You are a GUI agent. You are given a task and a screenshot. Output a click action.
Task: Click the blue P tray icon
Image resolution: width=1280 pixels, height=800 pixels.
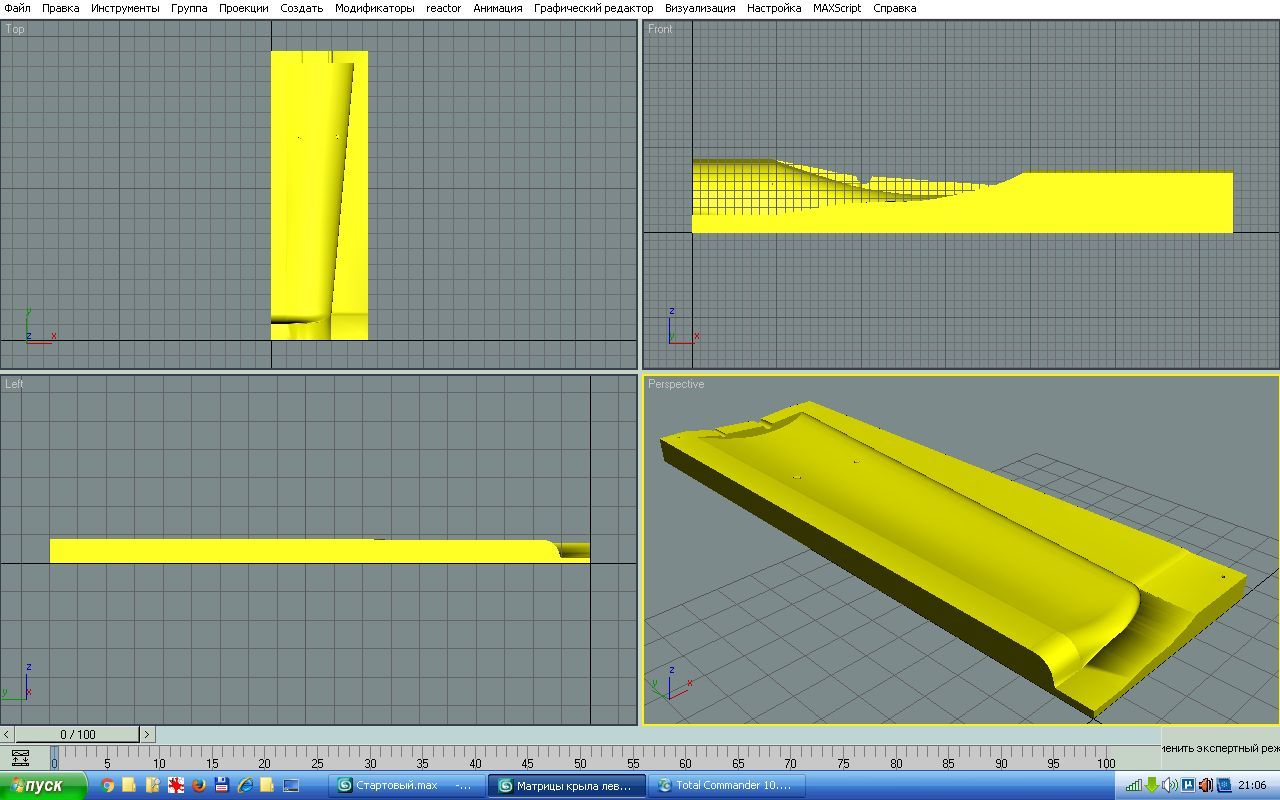pos(1188,786)
